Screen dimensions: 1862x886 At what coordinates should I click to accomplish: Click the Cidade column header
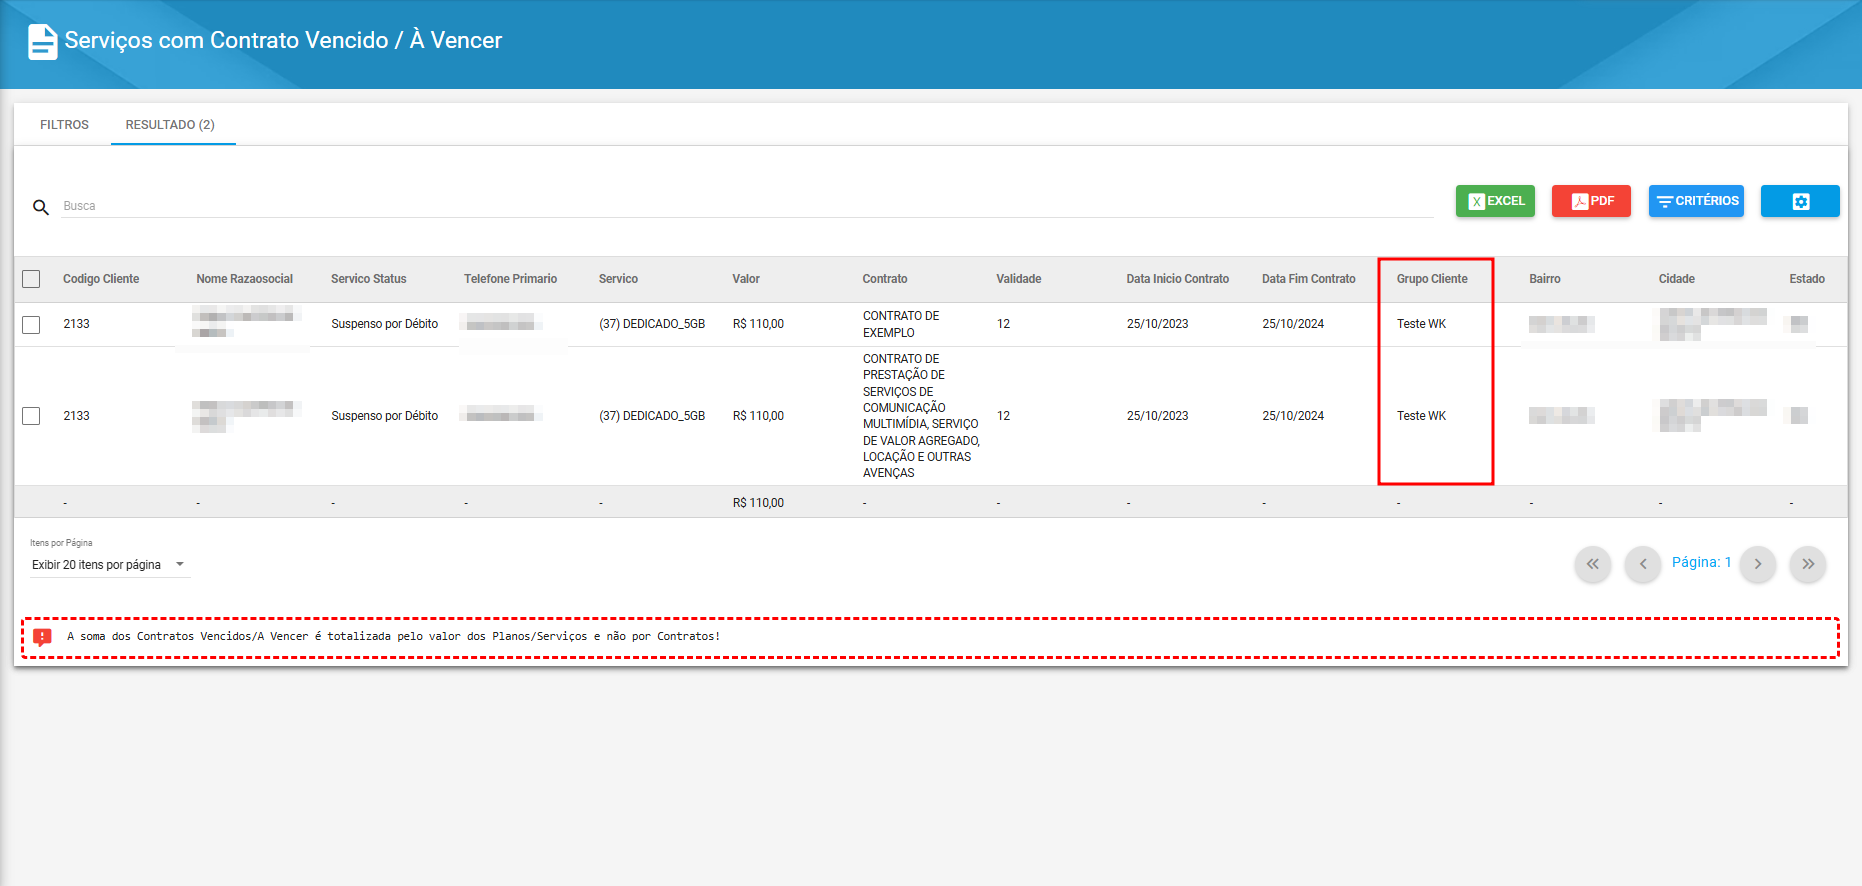point(1676,279)
